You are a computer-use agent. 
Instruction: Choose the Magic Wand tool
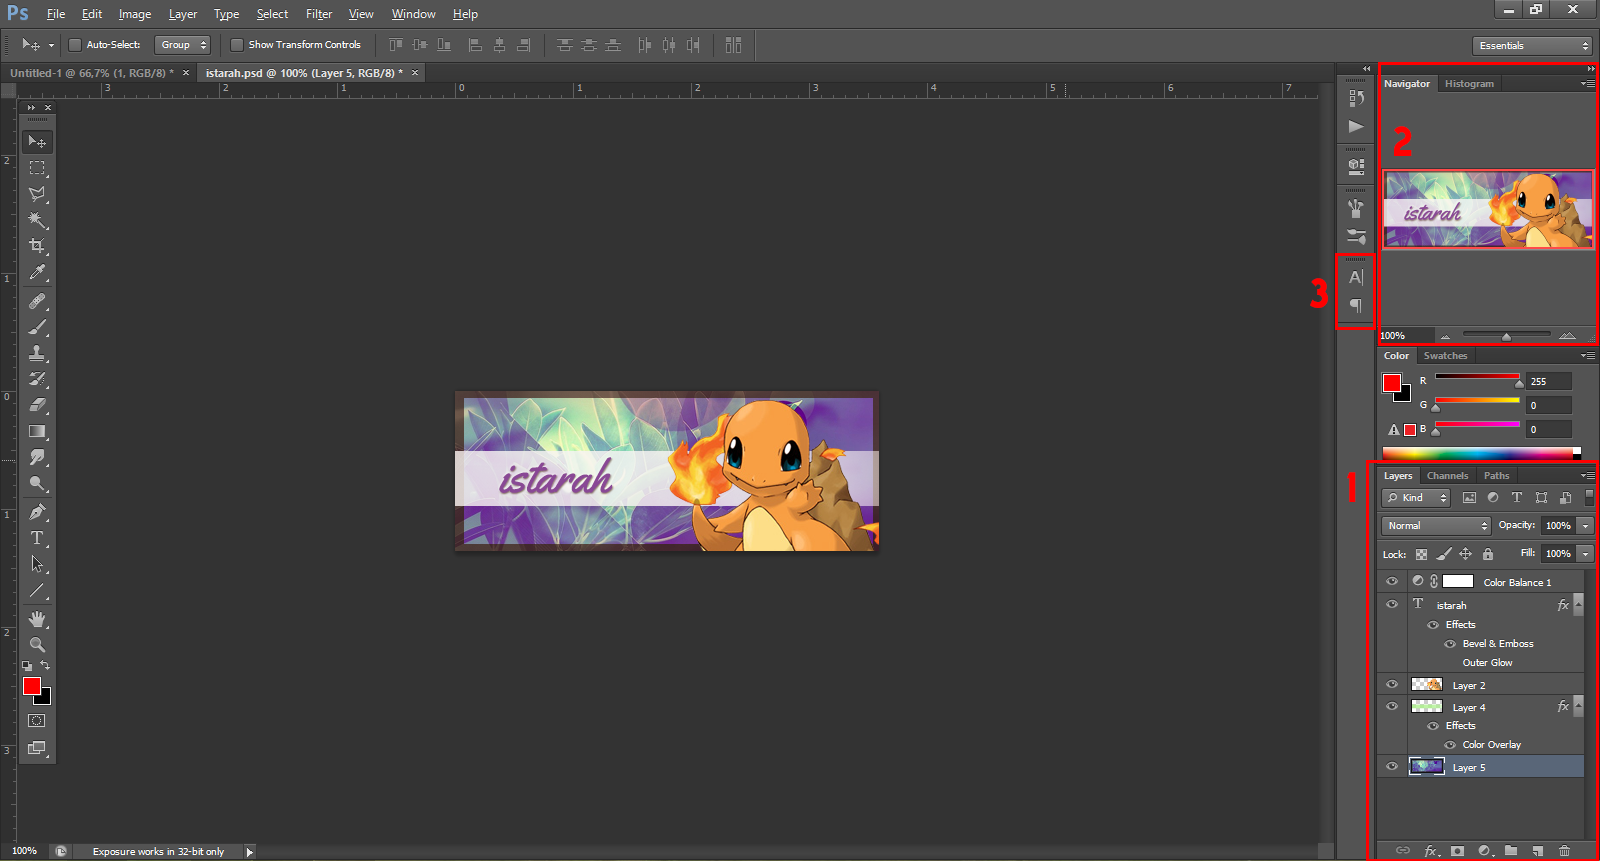[37, 220]
